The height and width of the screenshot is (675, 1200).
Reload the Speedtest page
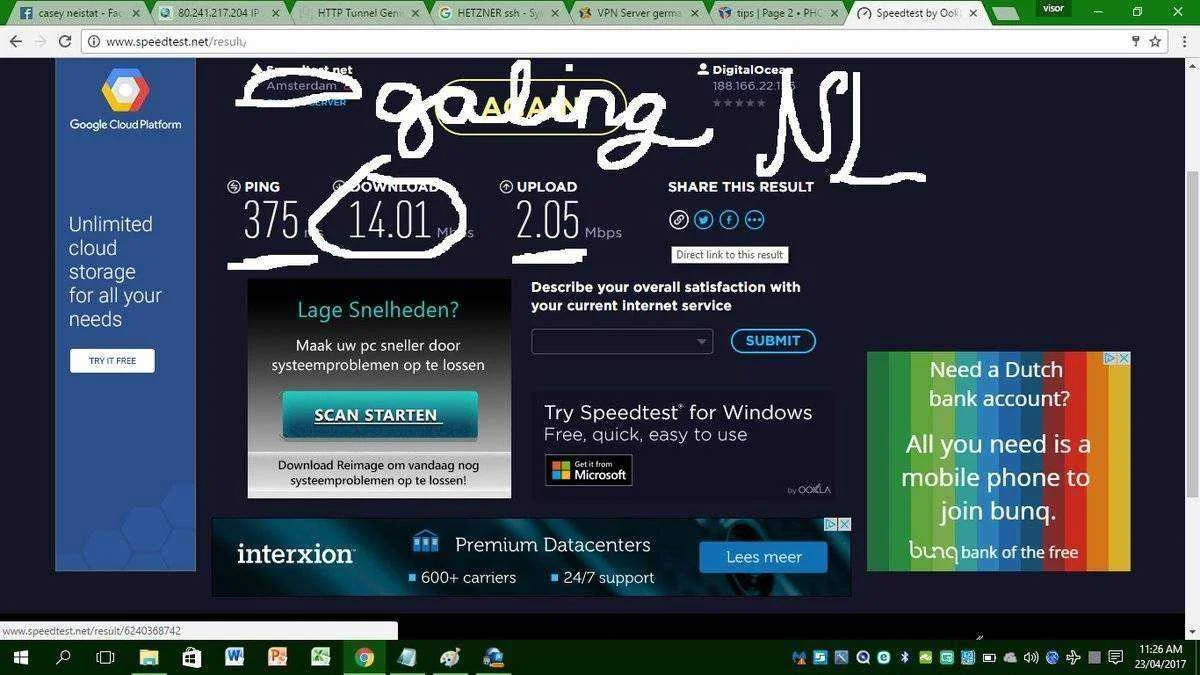pyautogui.click(x=65, y=41)
